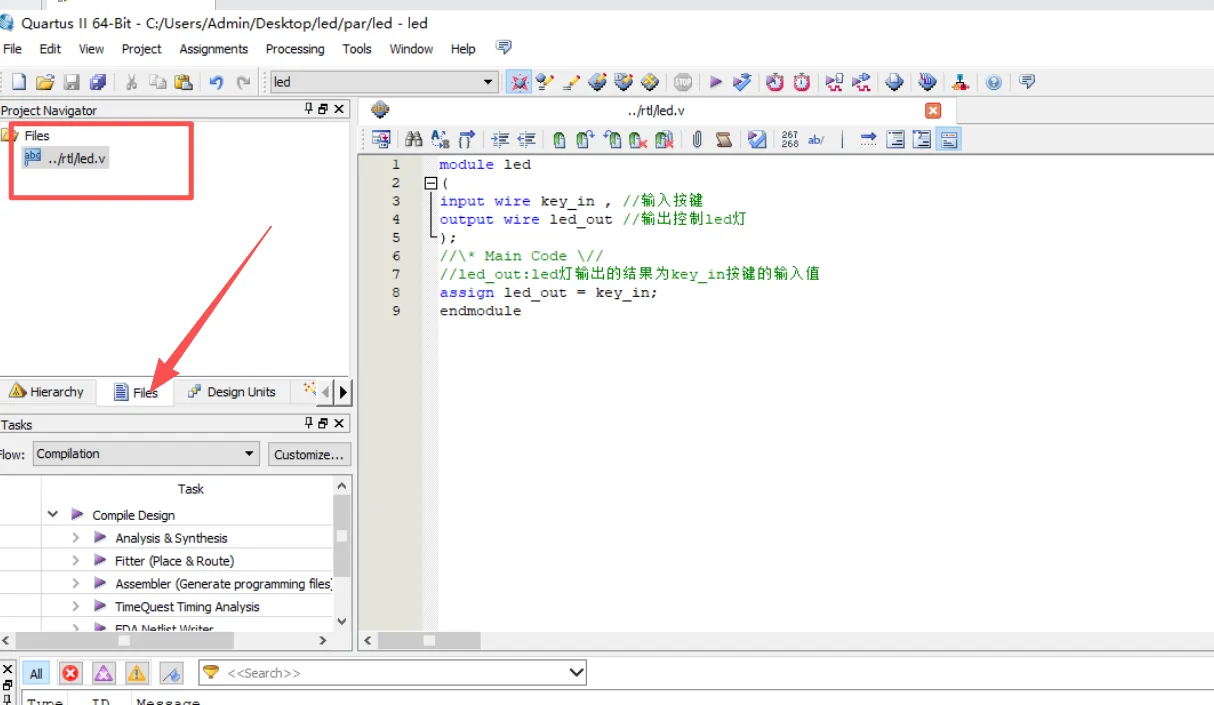Toggle the All messages filter

(x=36, y=674)
